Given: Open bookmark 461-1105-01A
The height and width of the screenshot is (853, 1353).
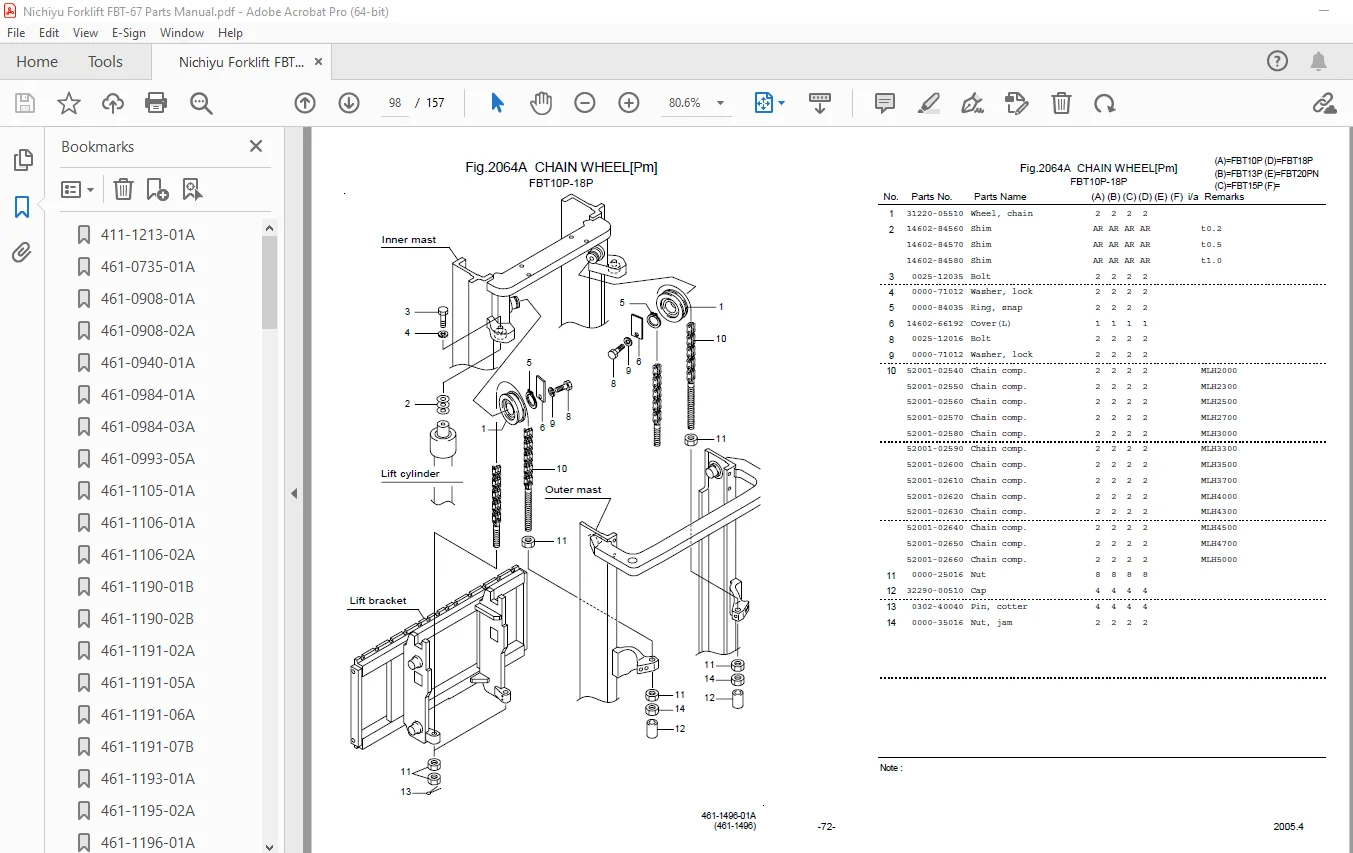Looking at the screenshot, I should click(x=148, y=491).
